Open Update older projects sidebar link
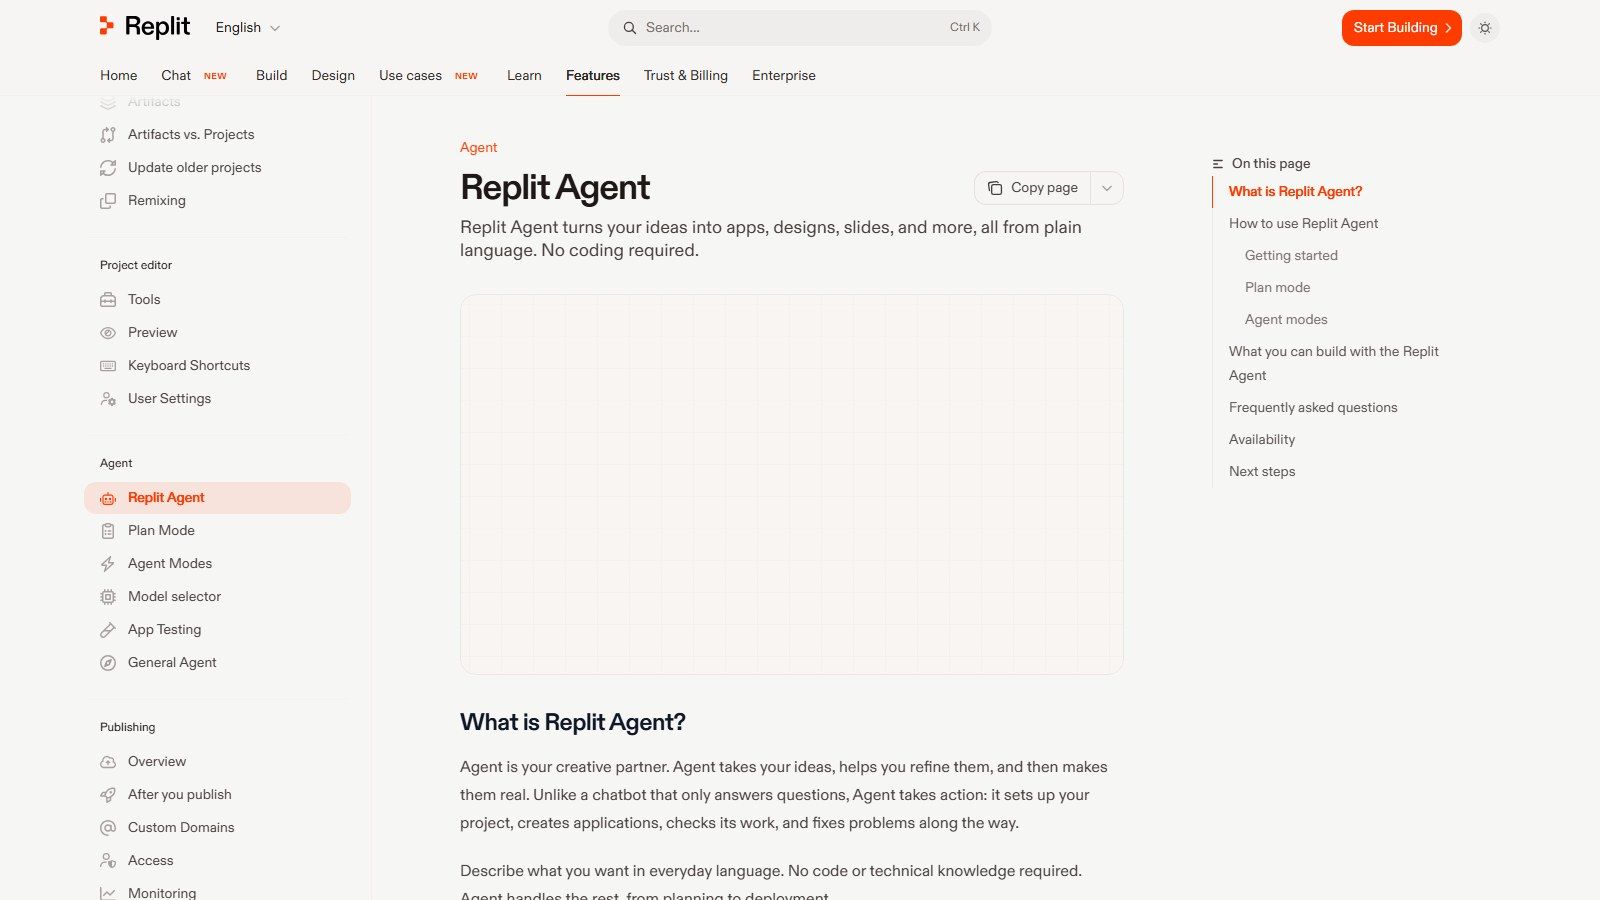Viewport: 1600px width, 900px height. click(x=218, y=168)
